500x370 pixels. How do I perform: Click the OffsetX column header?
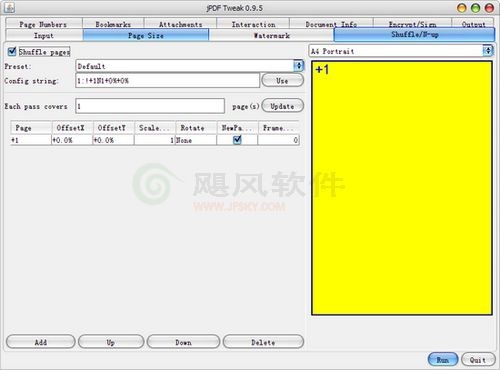(72, 128)
